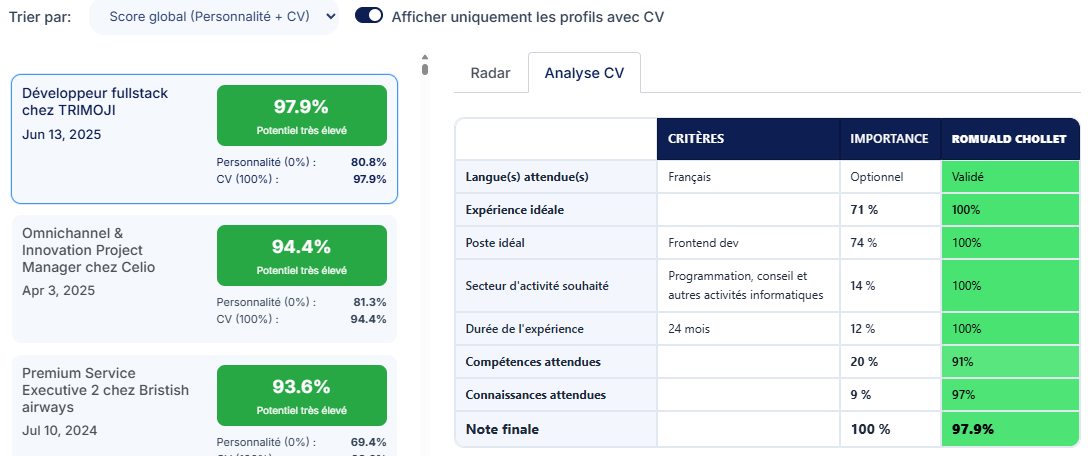The width and height of the screenshot is (1088, 456).
Task: Click the Compétences attendues row label
Action: 533,362
